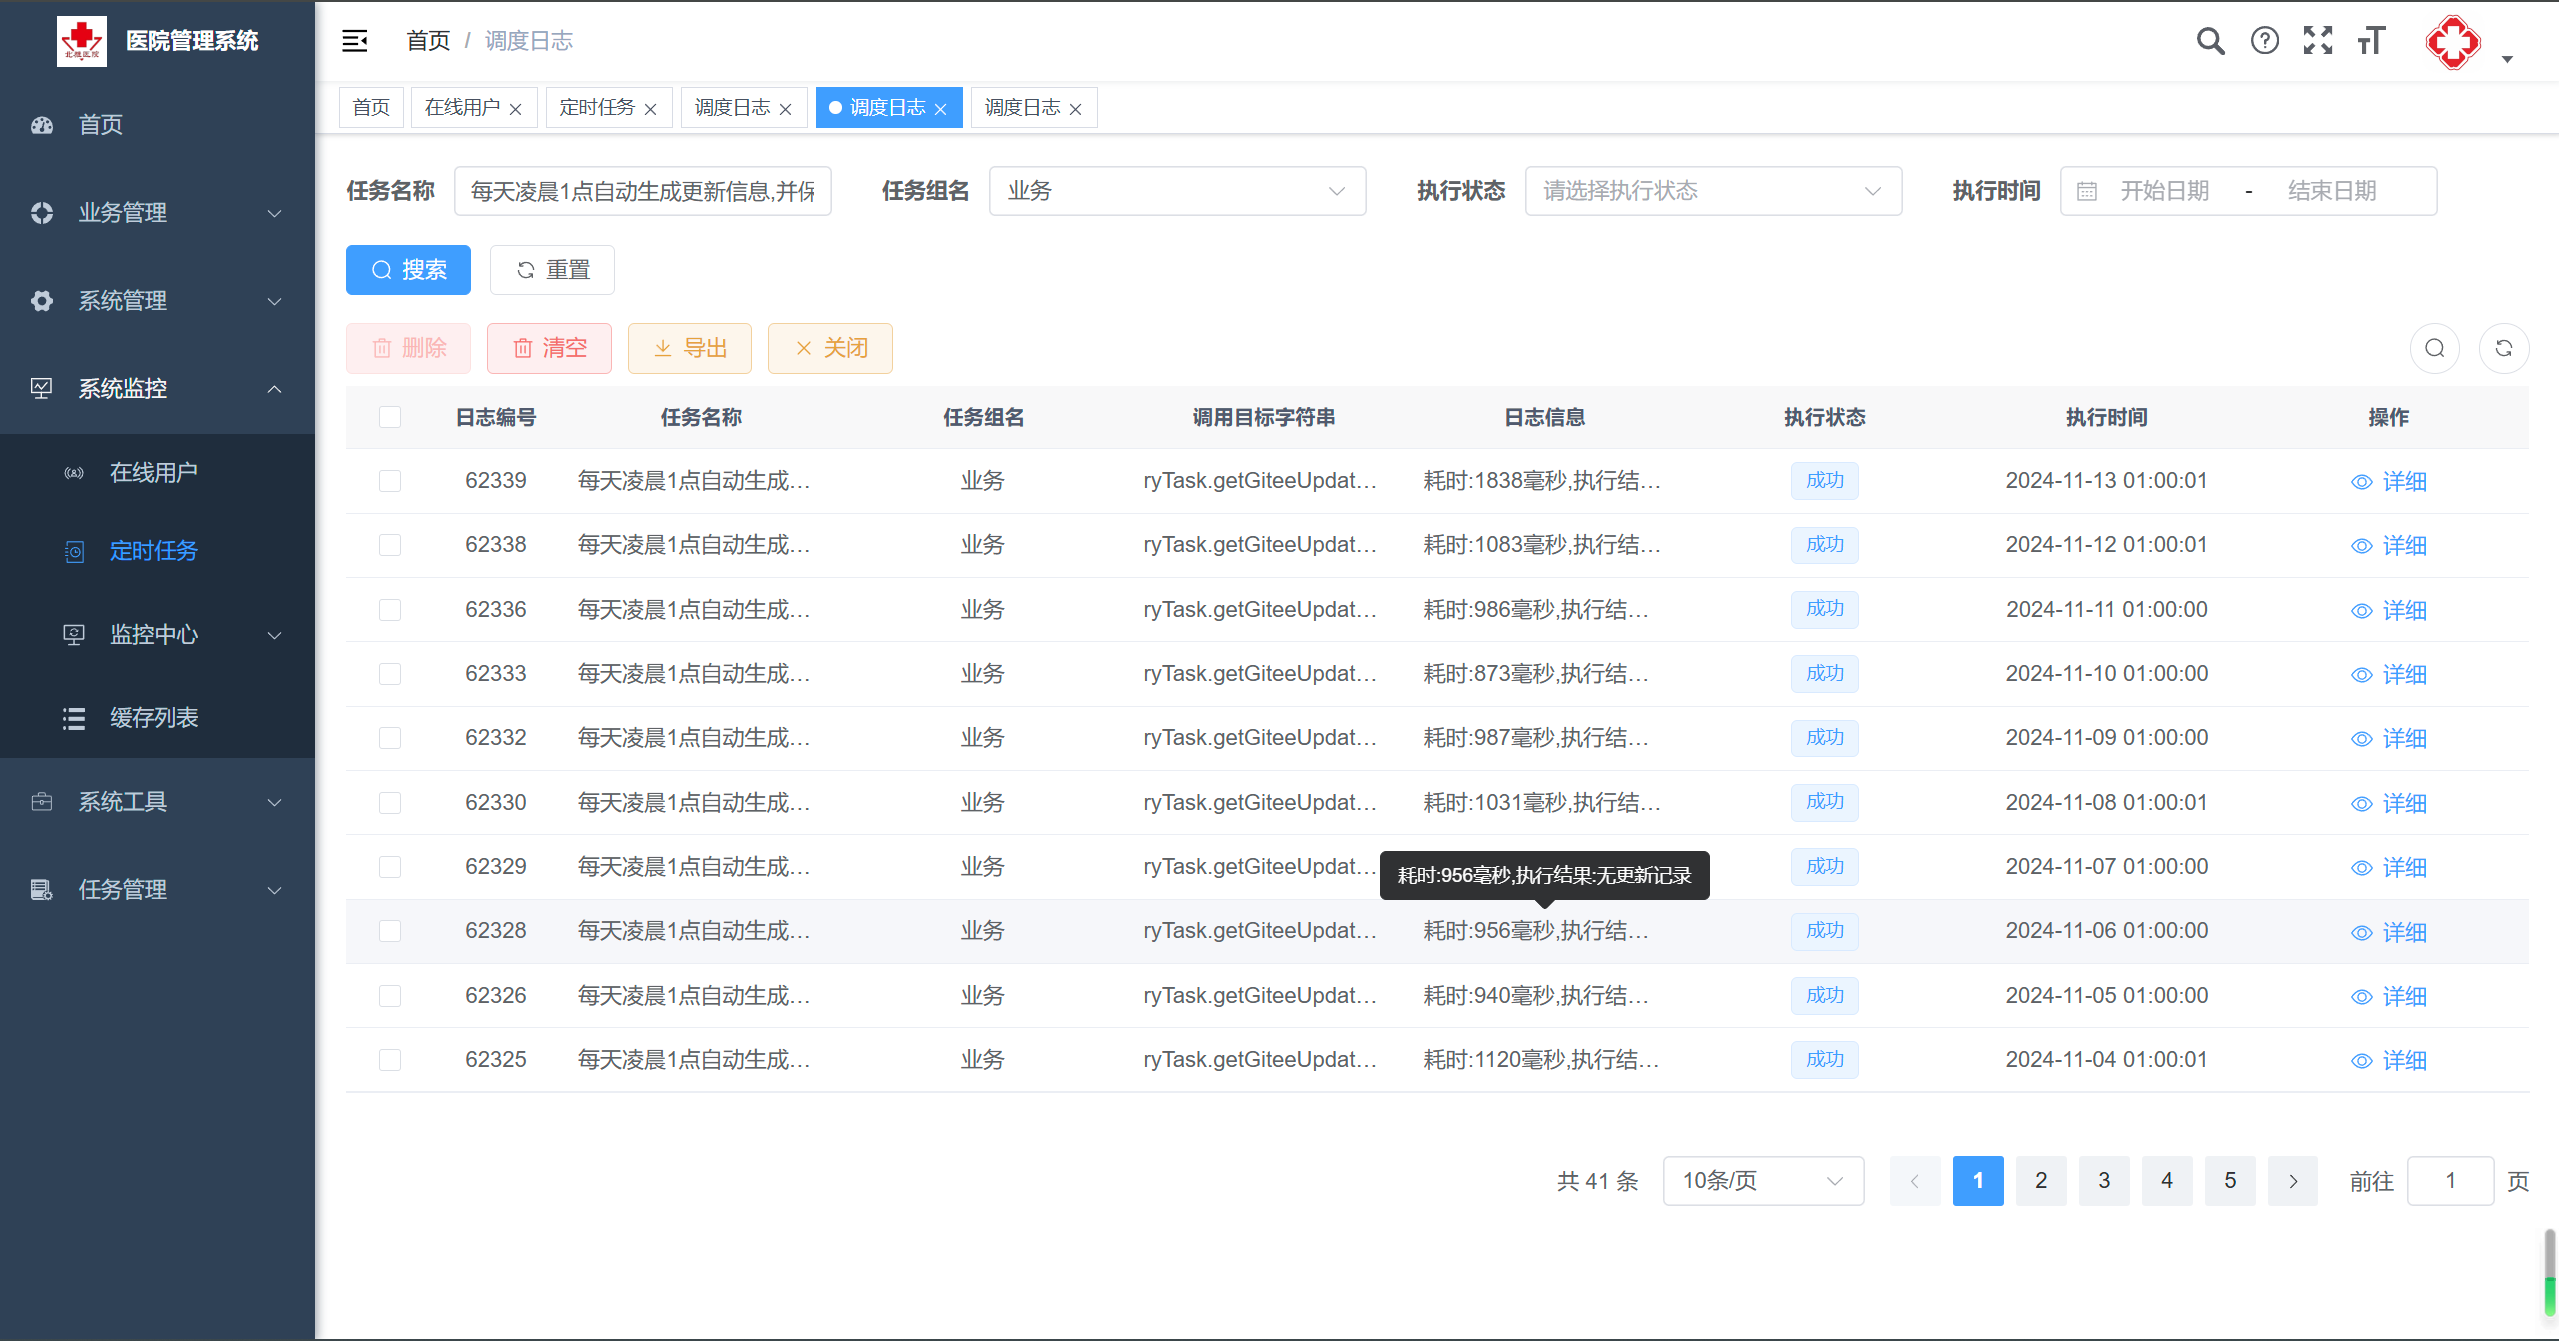Viewport: 2559px width, 1341px height.
Task: Open the 任务组名 dropdown showing 业务
Action: [1176, 191]
